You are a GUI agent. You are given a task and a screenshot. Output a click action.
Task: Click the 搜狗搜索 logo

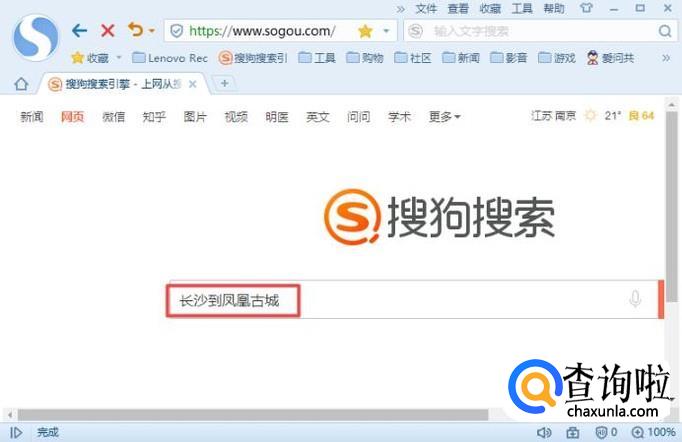[x=439, y=217]
